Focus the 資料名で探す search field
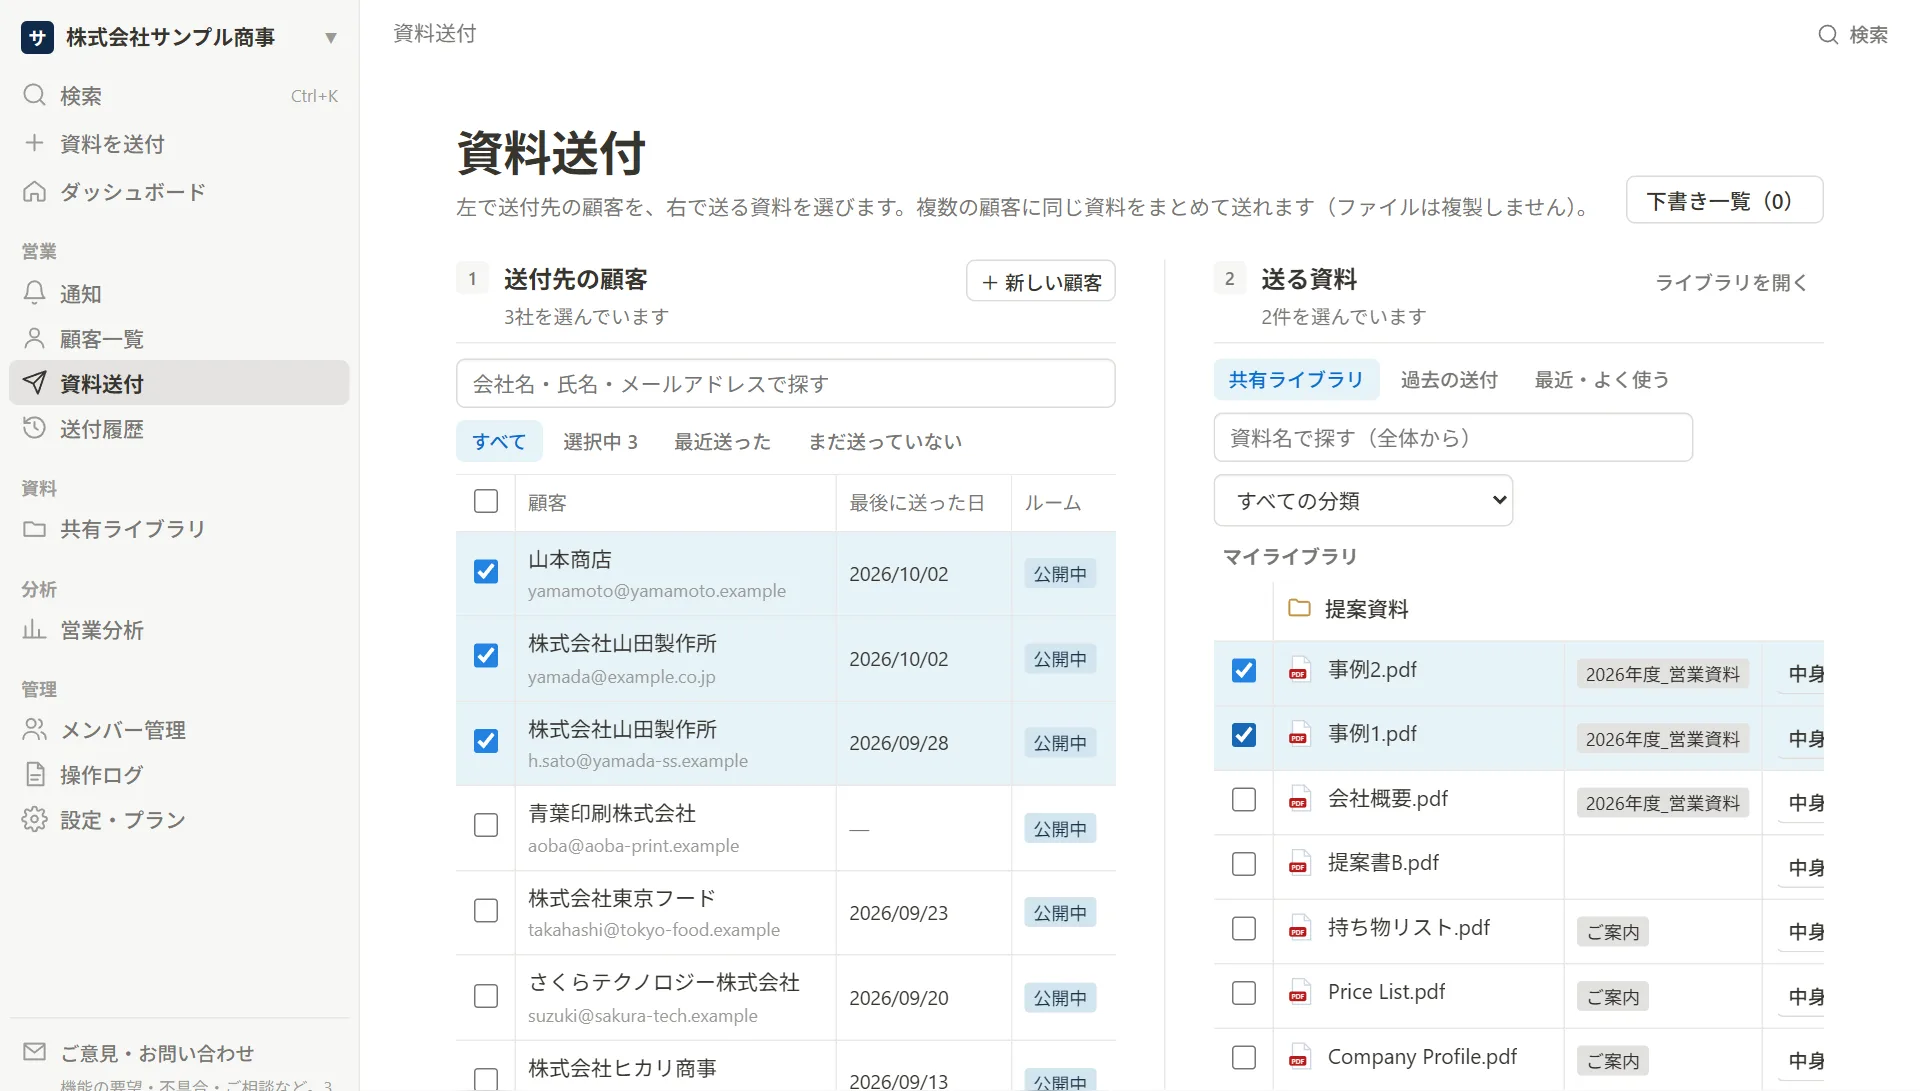The image size is (1920, 1091). (1453, 437)
